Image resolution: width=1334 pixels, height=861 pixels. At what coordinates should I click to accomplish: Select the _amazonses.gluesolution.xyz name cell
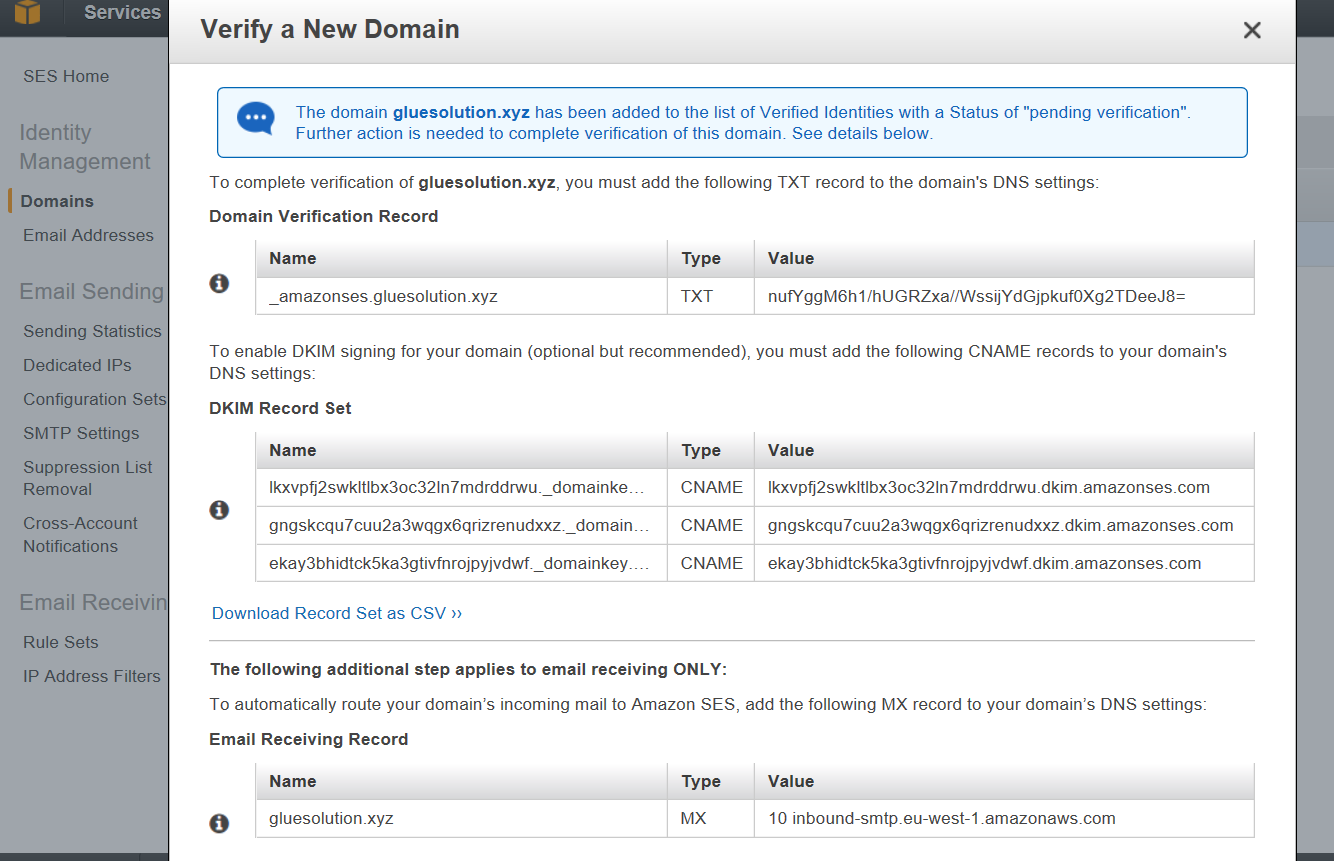[462, 296]
